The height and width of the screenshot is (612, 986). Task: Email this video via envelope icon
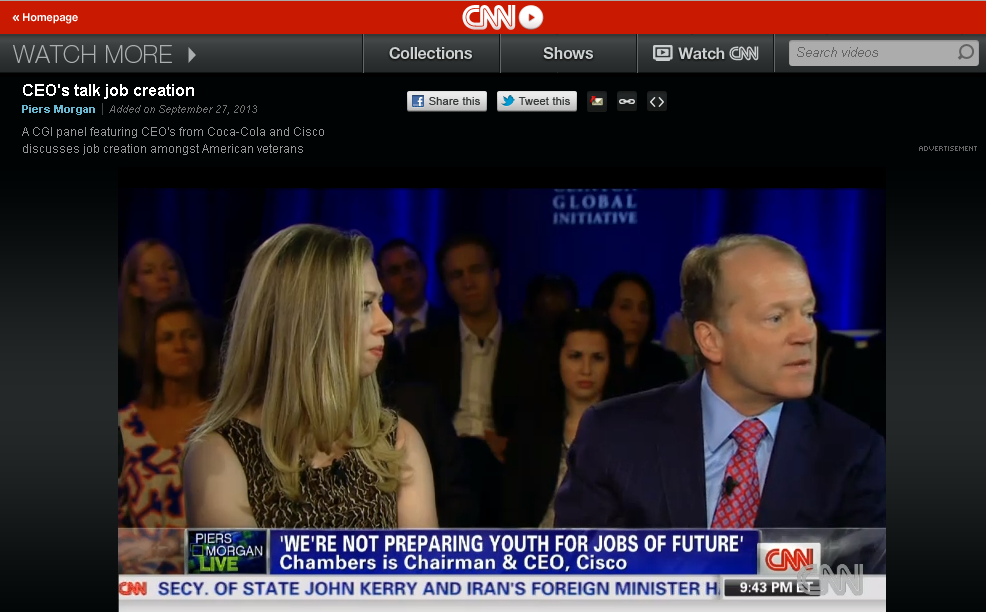(x=597, y=101)
